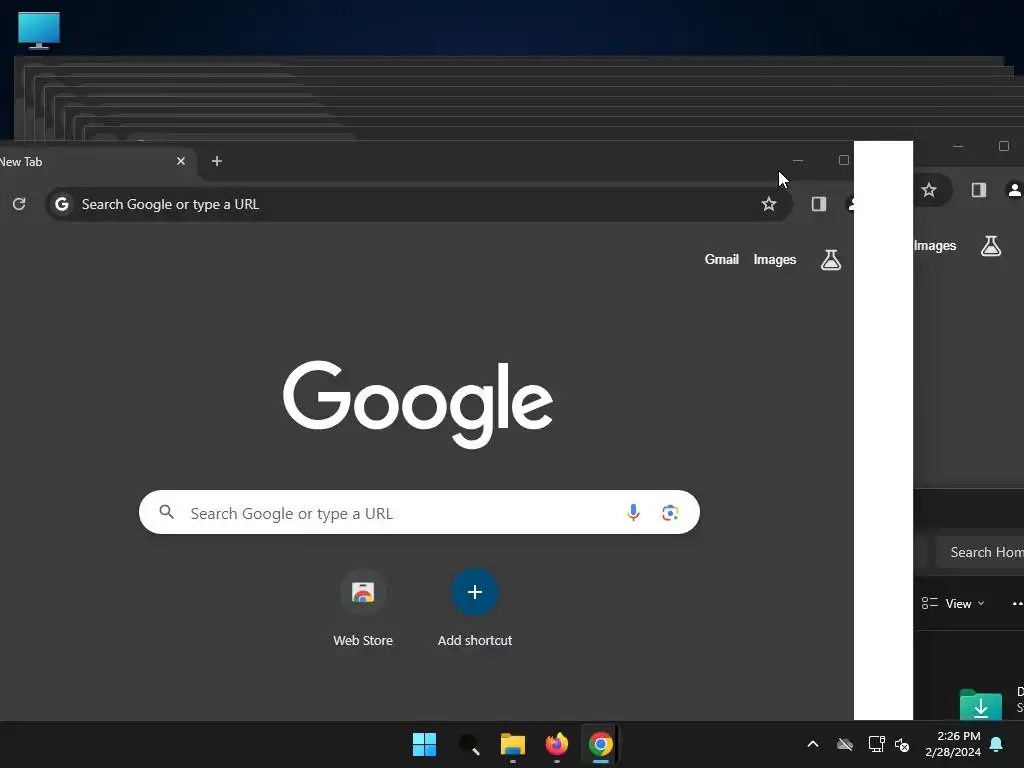Open the Web Store shortcut
This screenshot has height=768, width=1024.
click(x=363, y=608)
